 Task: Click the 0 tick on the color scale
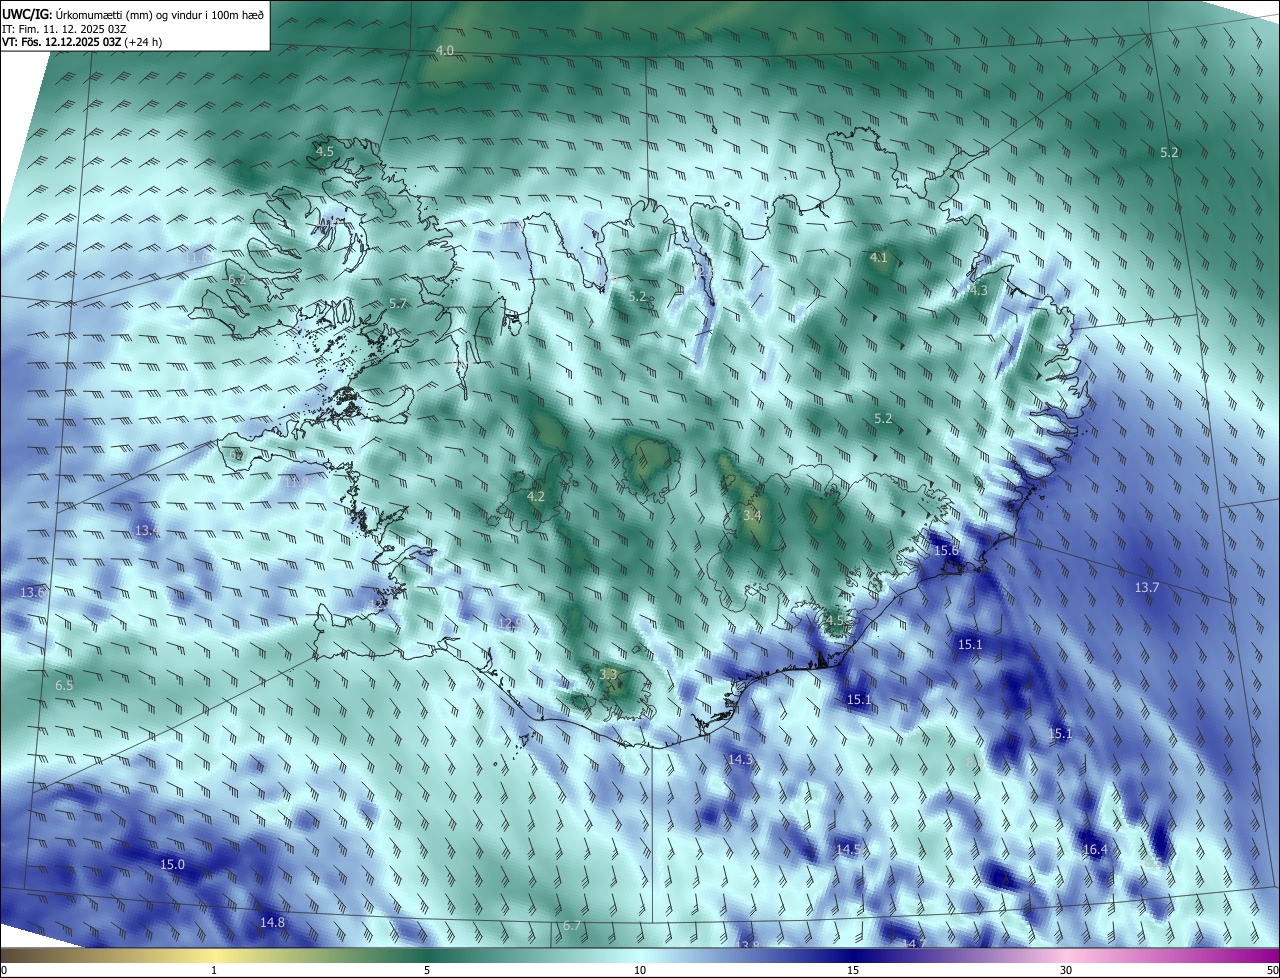[4, 970]
